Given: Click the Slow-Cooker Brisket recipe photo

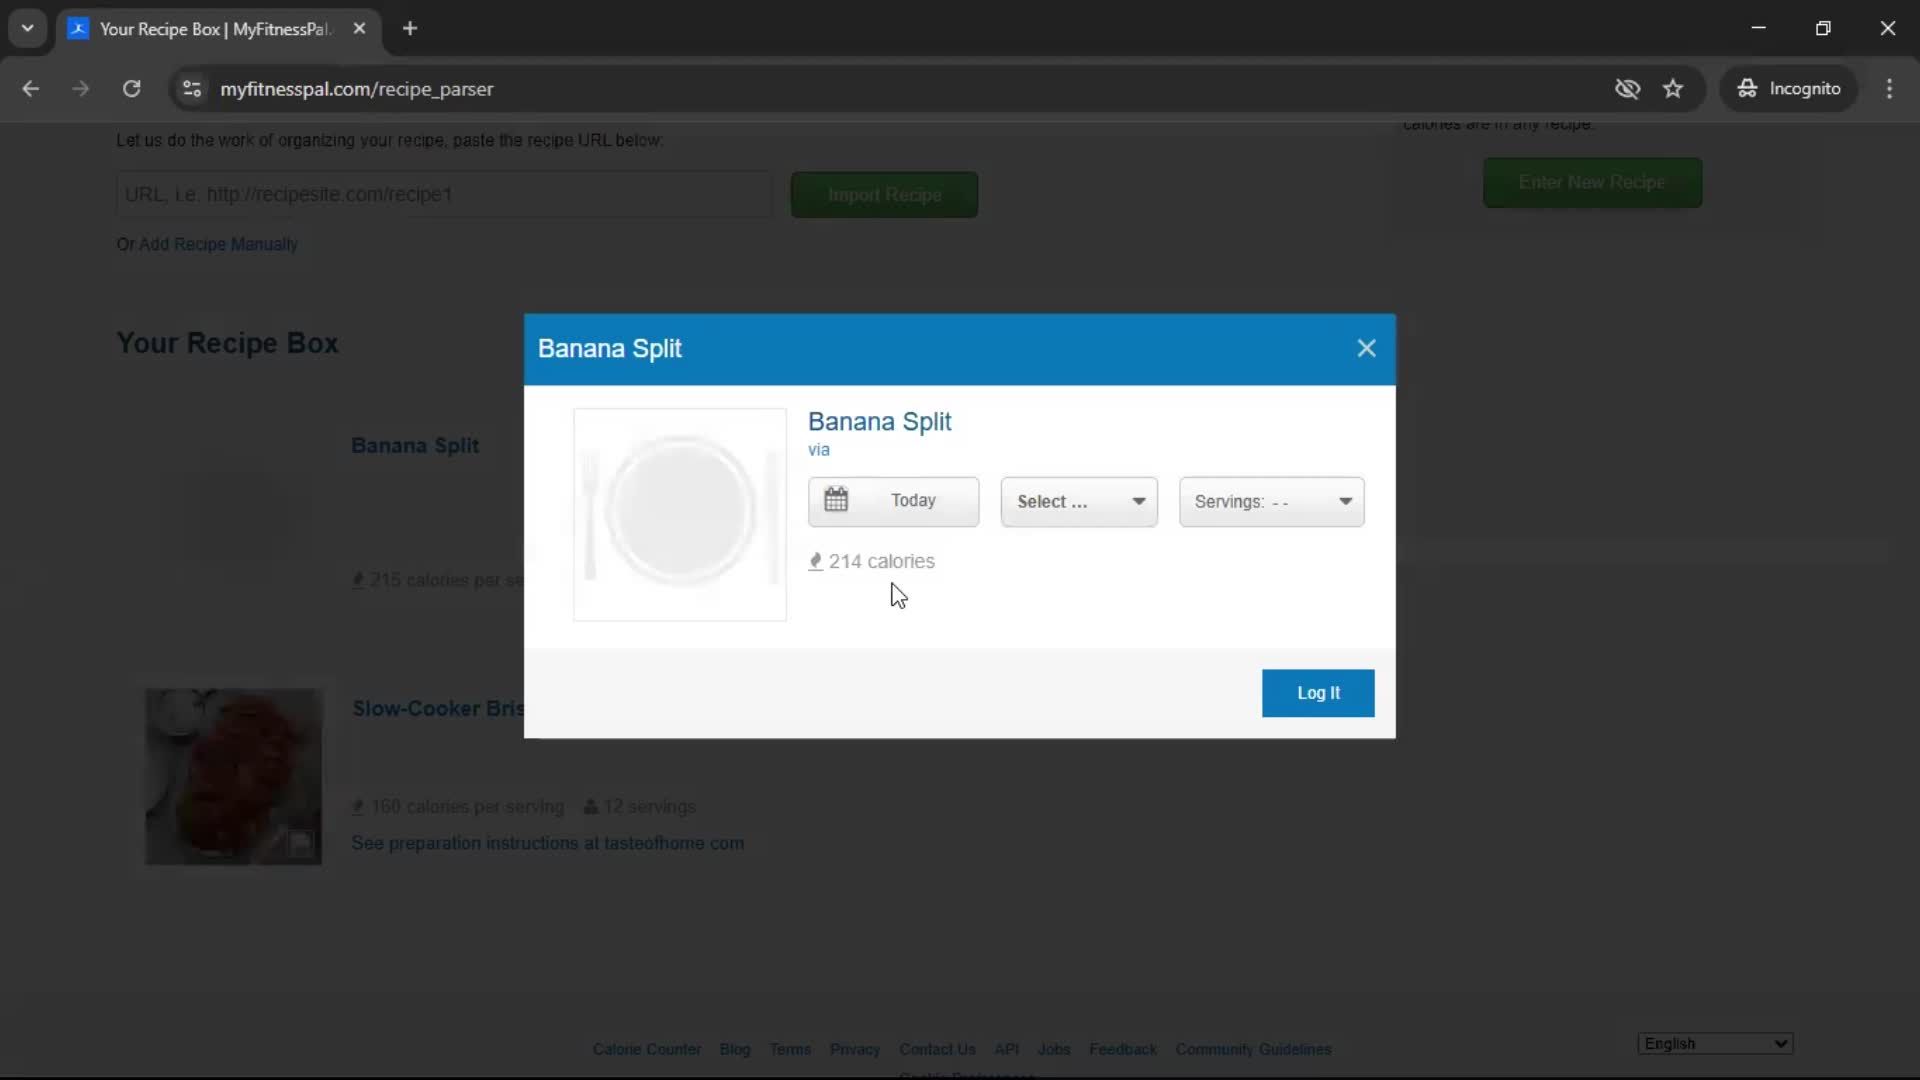Looking at the screenshot, I should [234, 776].
